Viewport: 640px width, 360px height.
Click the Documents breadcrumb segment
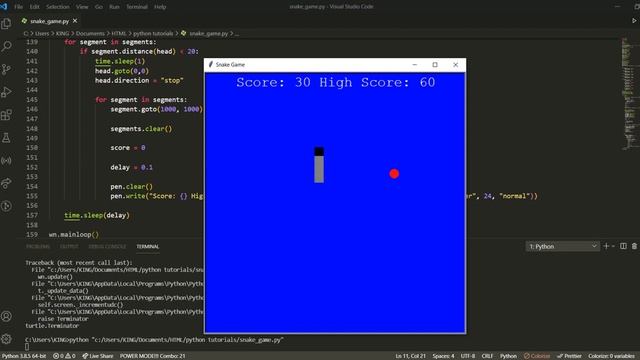pyautogui.click(x=90, y=33)
